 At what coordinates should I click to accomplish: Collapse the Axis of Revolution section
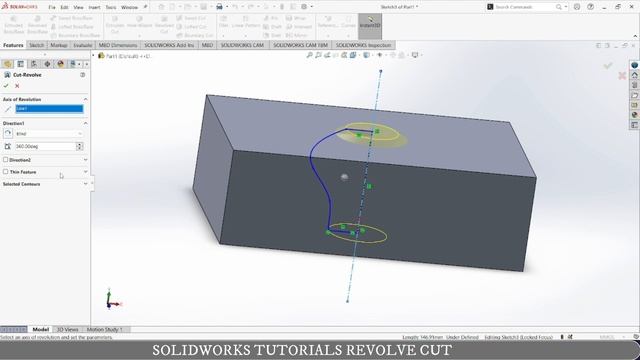pos(85,99)
